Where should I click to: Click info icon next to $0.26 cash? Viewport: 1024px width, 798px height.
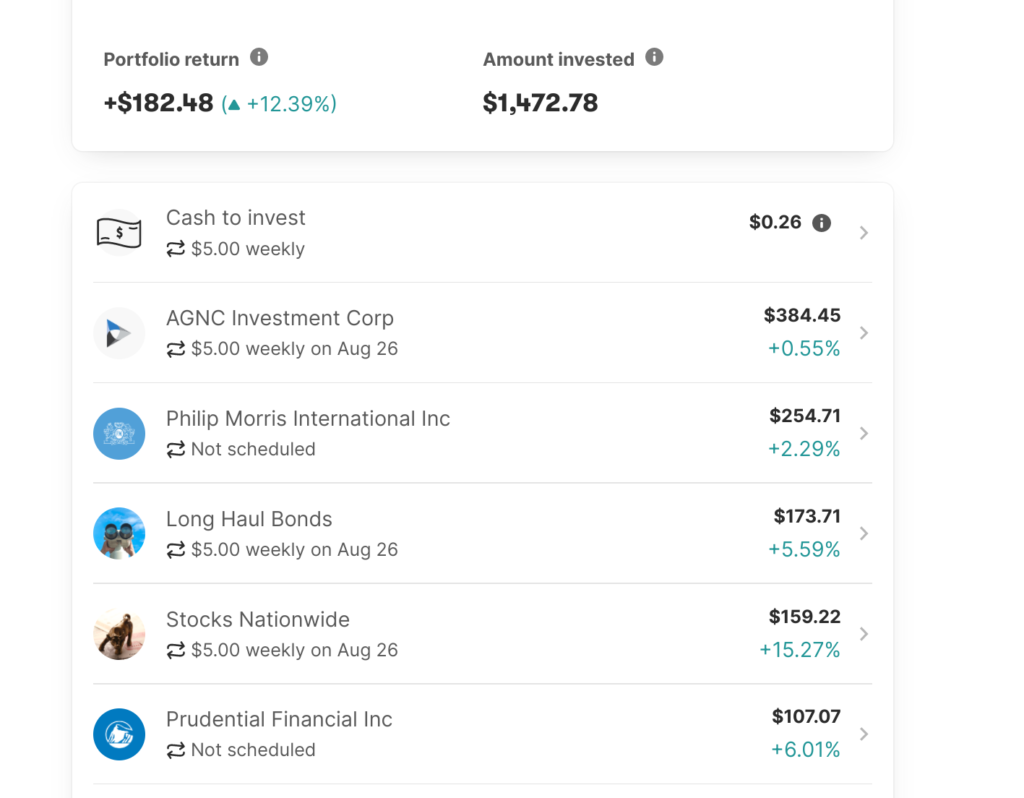pos(821,223)
